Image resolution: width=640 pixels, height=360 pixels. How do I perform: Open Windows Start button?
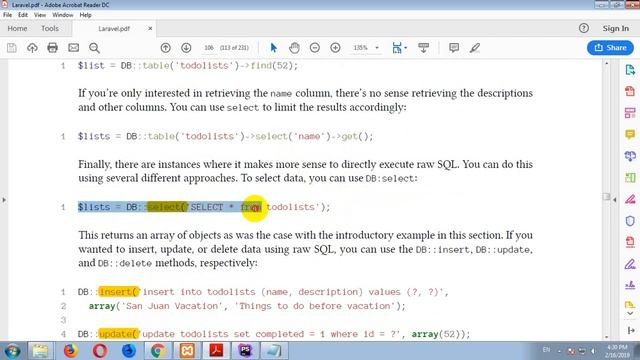pyautogui.click(x=12, y=351)
